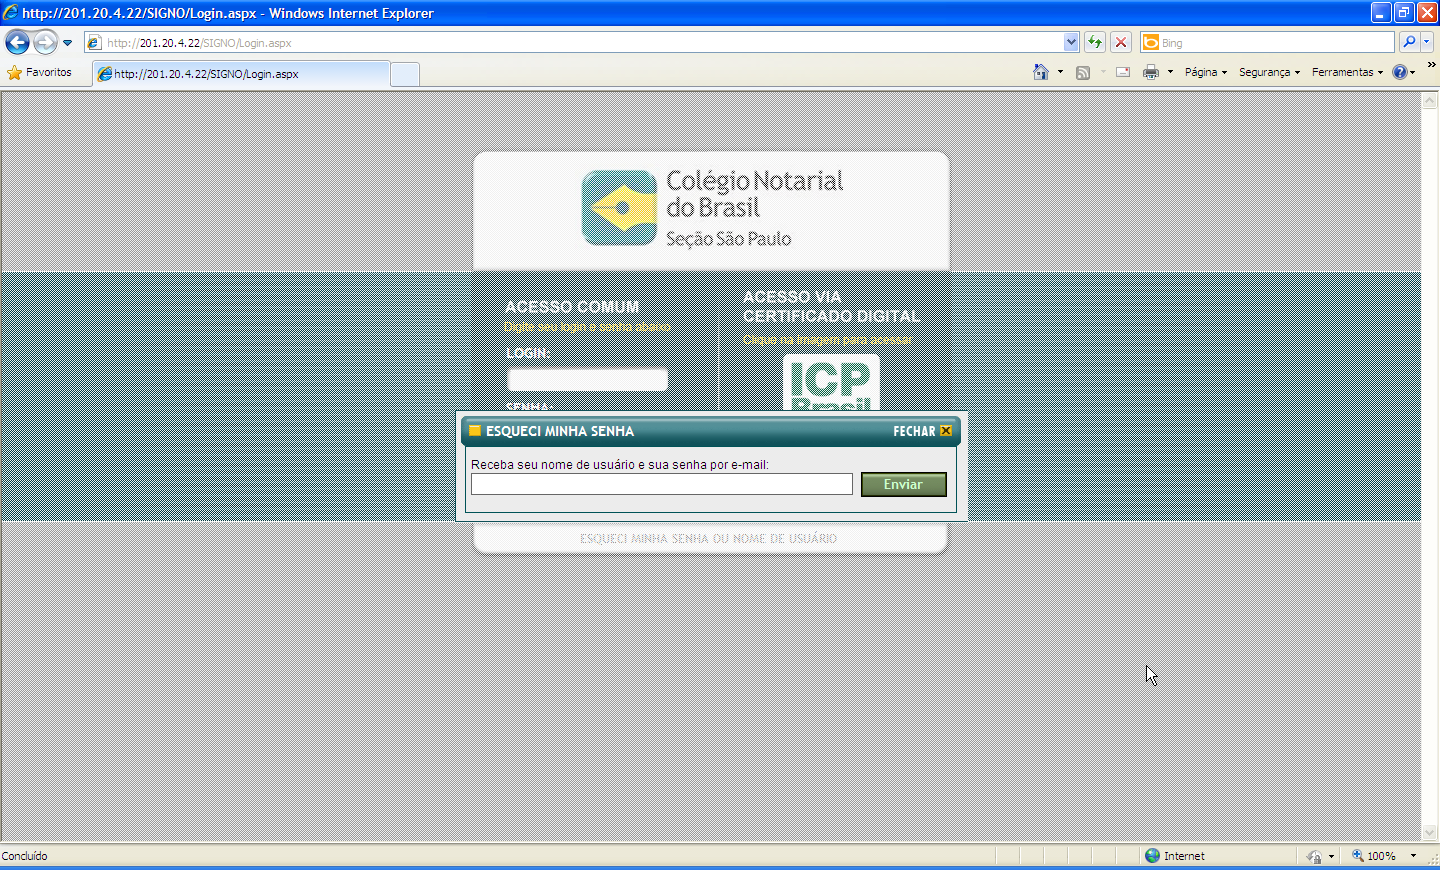
Task: Open the Favoritos star button
Action: [x=40, y=72]
